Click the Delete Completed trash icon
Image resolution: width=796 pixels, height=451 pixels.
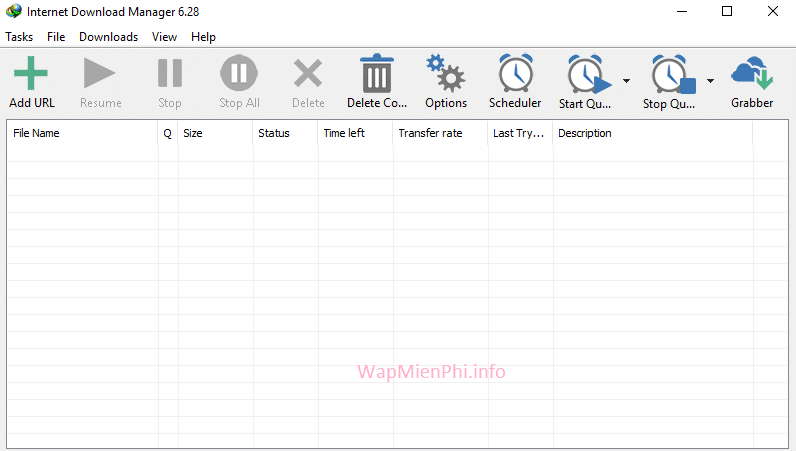pyautogui.click(x=377, y=73)
